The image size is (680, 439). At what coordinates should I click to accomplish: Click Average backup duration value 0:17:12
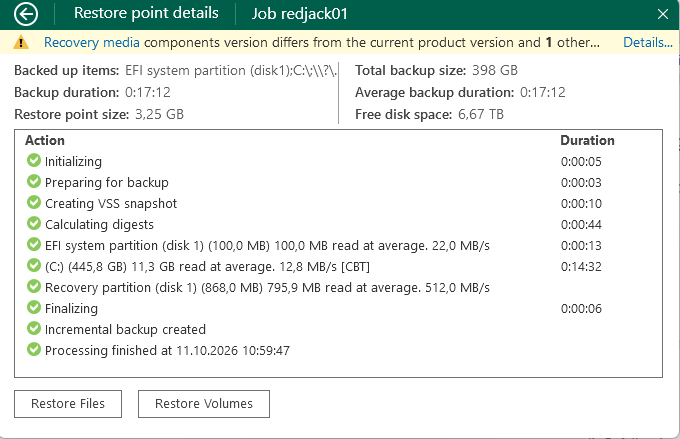click(543, 92)
